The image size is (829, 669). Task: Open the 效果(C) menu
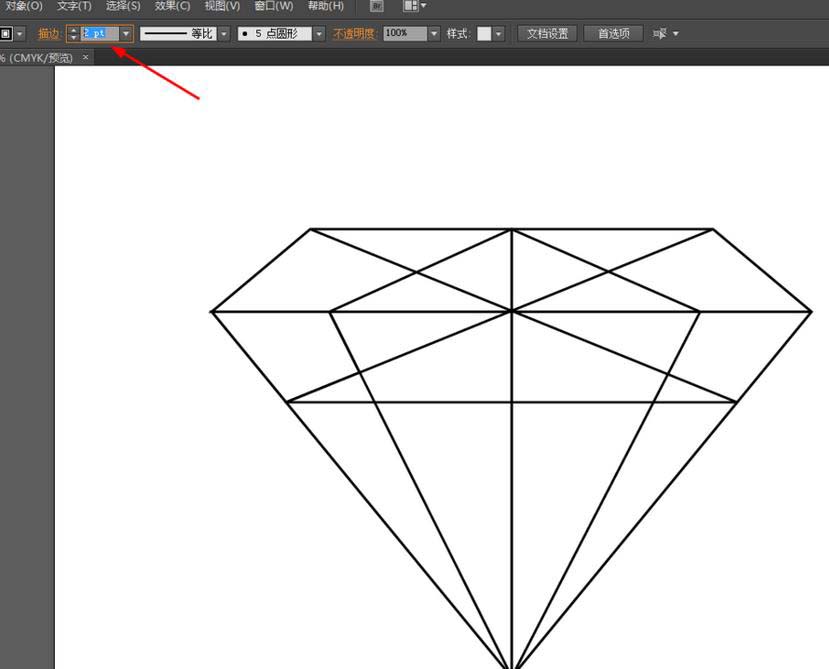pyautogui.click(x=172, y=6)
